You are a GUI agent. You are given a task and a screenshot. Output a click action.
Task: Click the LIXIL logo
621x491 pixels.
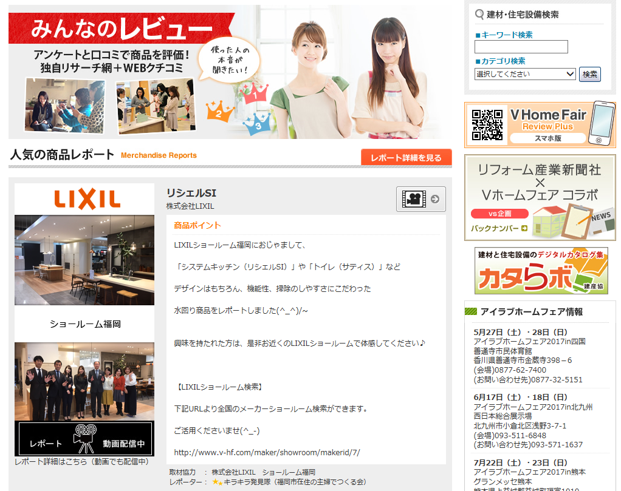click(x=87, y=199)
